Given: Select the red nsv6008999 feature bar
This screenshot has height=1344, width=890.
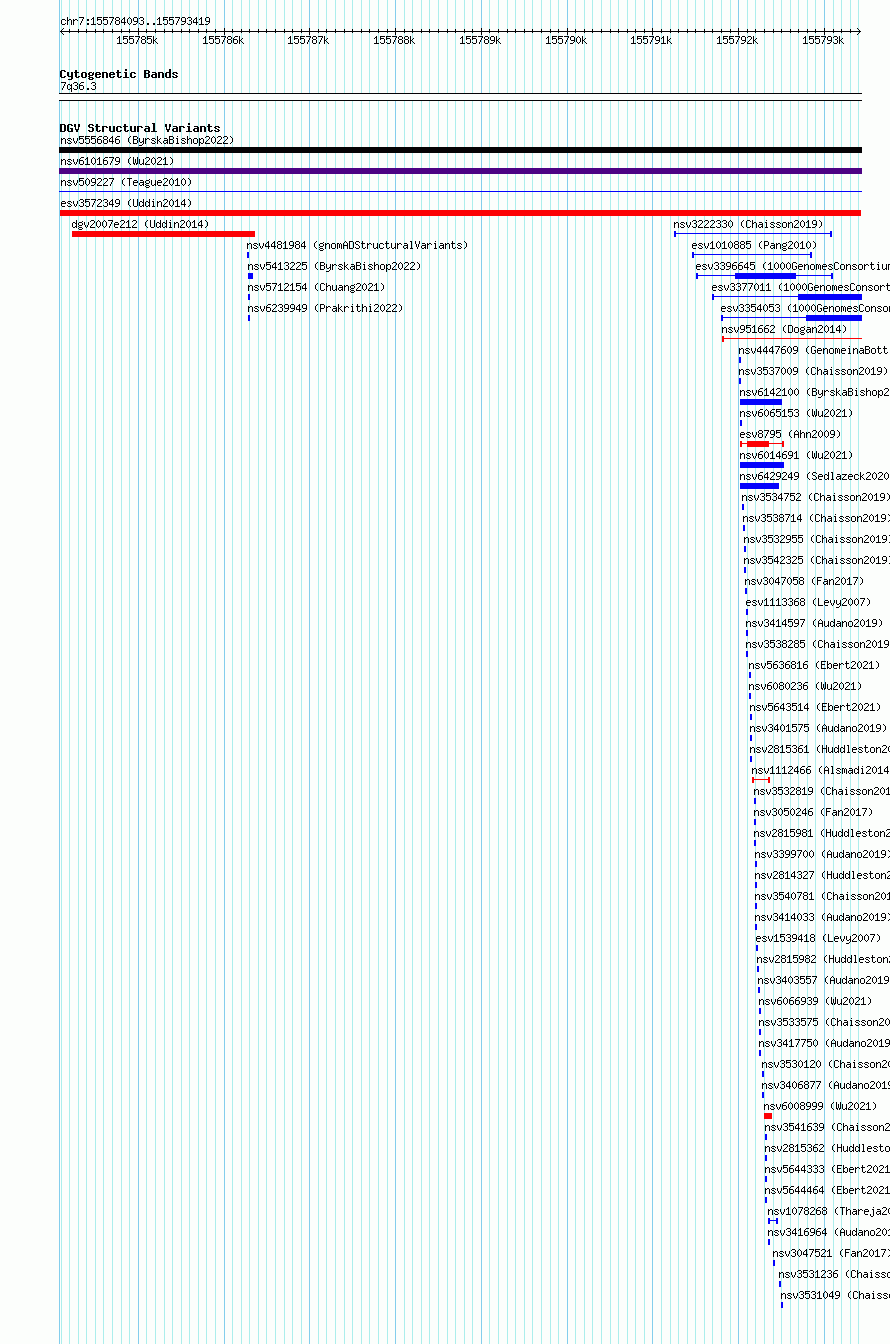Looking at the screenshot, I should tap(768, 1116).
